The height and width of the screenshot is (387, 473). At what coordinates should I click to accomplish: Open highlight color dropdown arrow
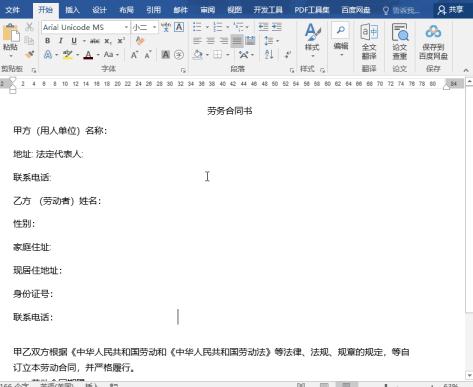pyautogui.click(x=78, y=55)
